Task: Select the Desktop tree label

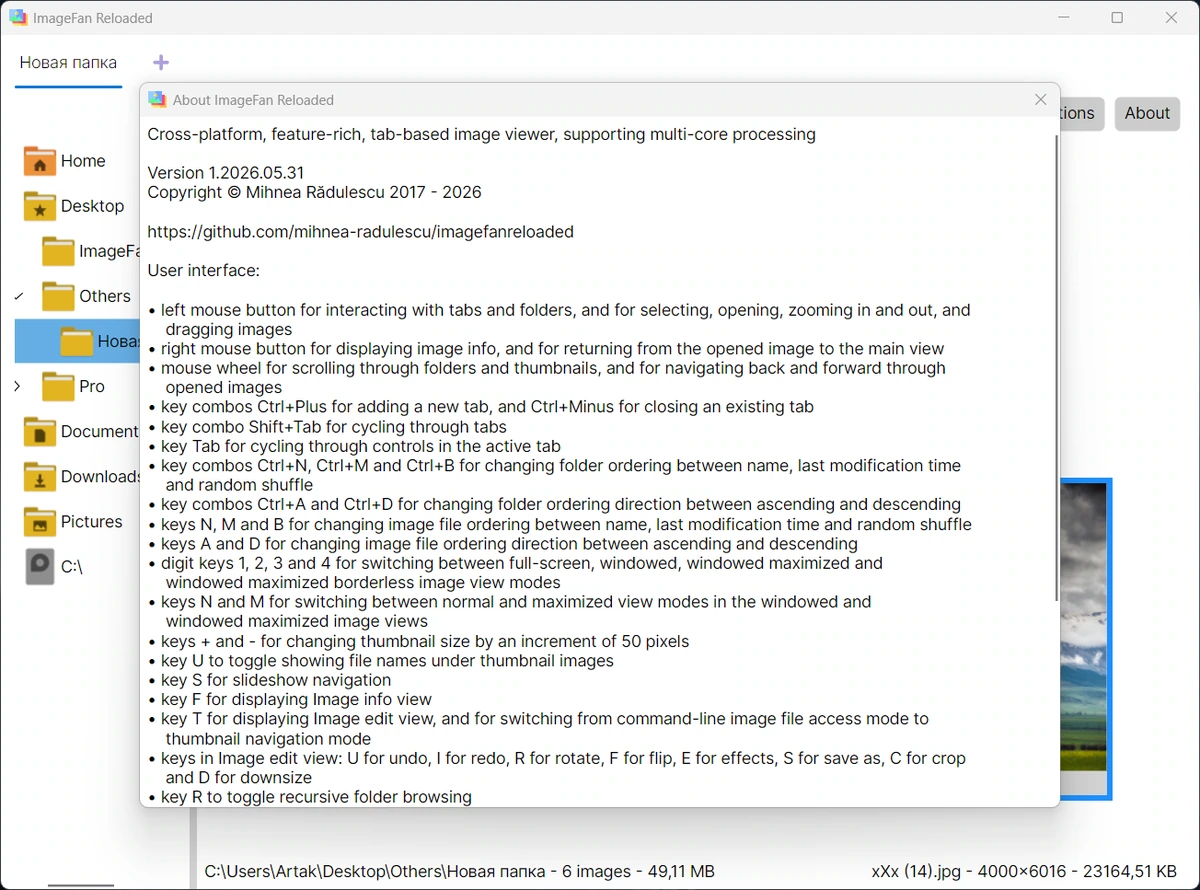Action: 93,206
